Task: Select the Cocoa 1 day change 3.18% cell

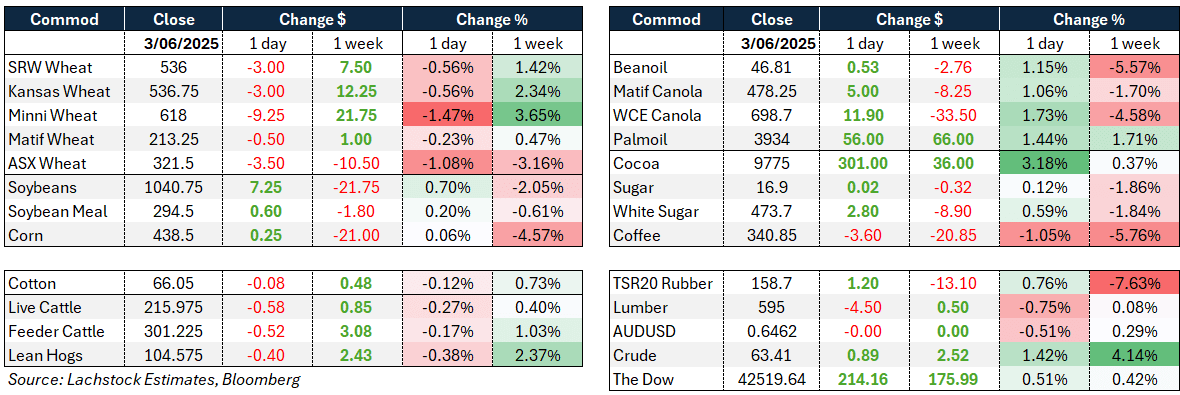Action: click(x=1044, y=163)
